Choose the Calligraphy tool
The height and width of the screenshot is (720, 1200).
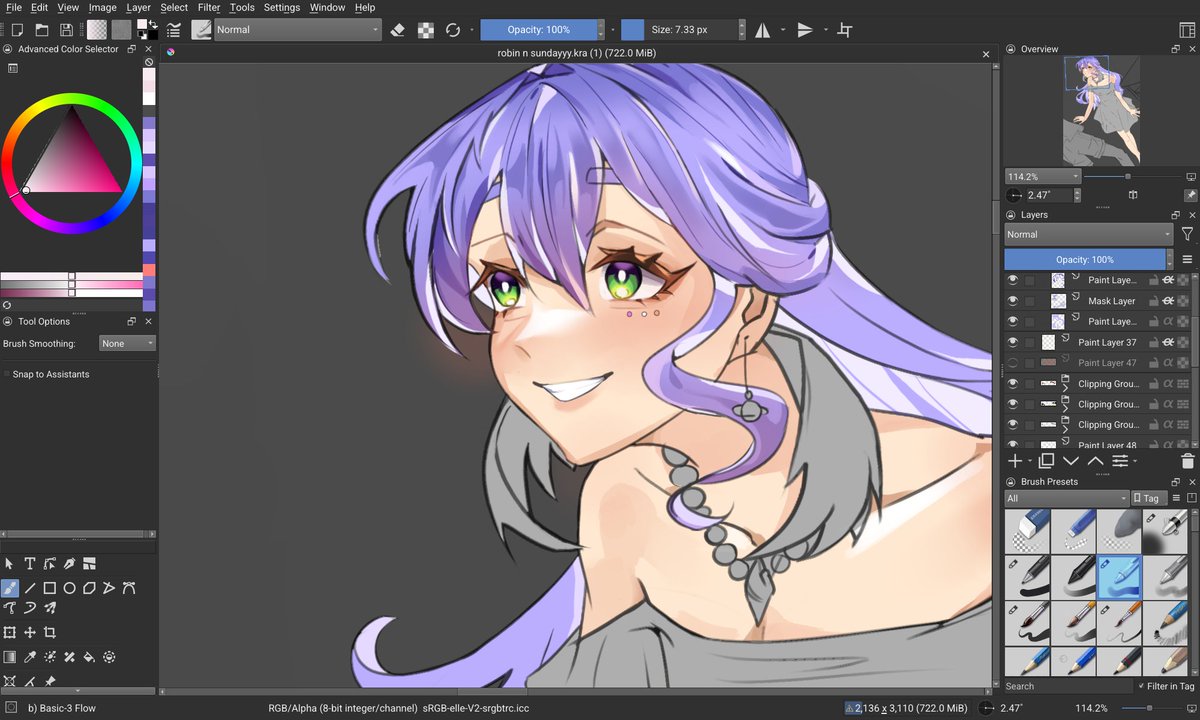69,564
